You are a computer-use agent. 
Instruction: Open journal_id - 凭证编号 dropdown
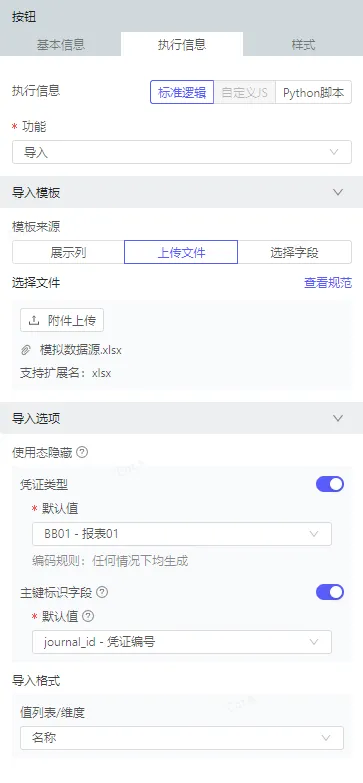pyautogui.click(x=182, y=642)
